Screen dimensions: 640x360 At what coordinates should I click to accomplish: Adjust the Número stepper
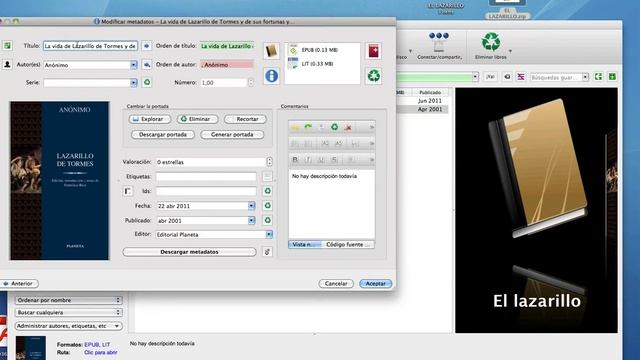tap(251, 82)
